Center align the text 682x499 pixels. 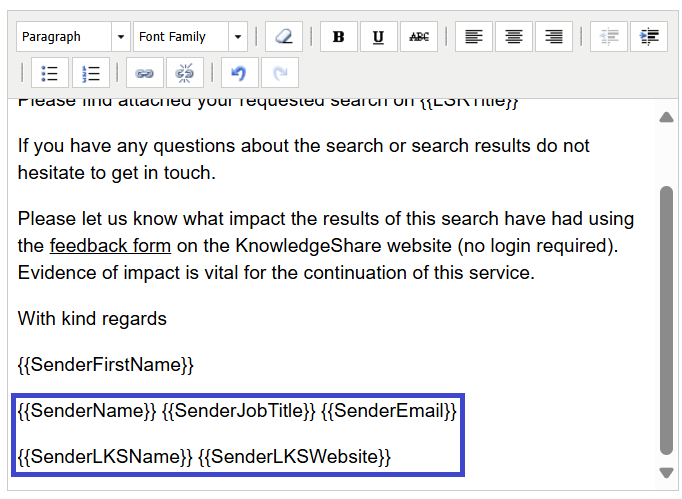pyautogui.click(x=514, y=37)
